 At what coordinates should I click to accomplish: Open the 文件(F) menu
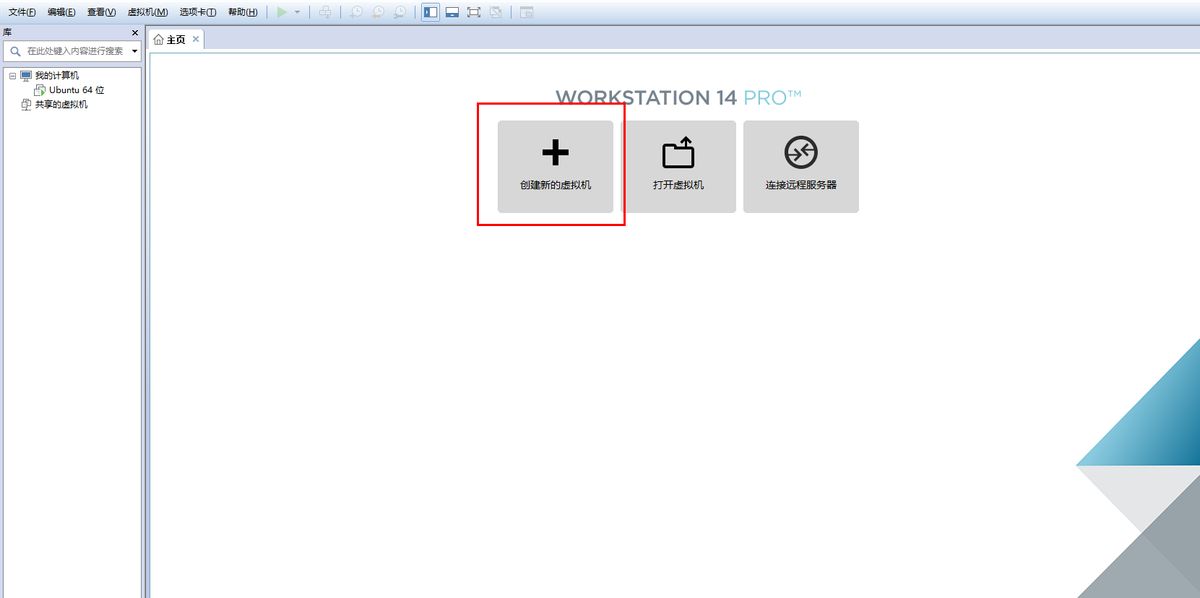click(22, 12)
